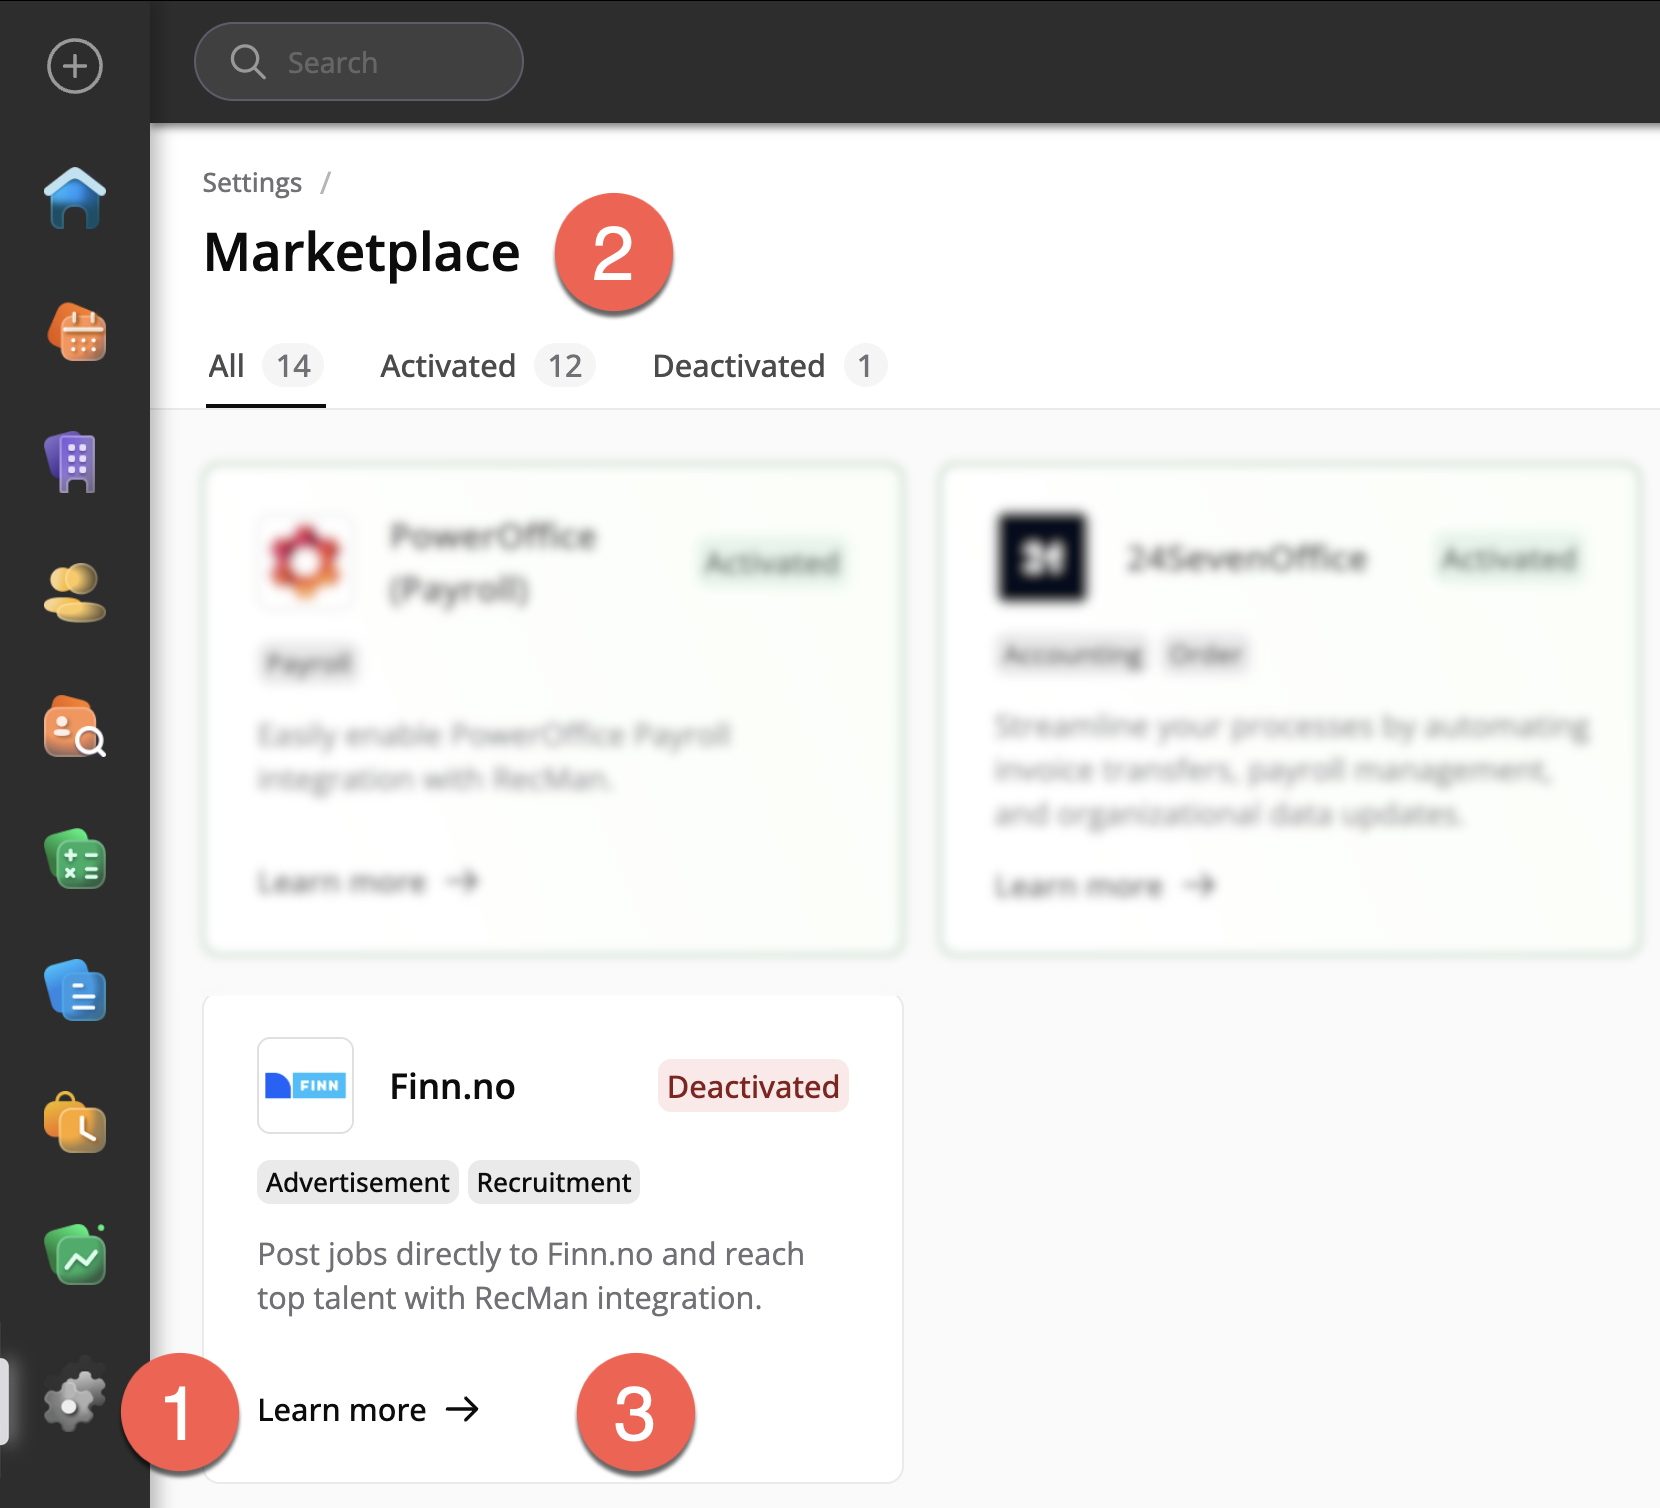This screenshot has width=1660, height=1508.
Task: Open the gold coins icon
Action: coord(75,592)
